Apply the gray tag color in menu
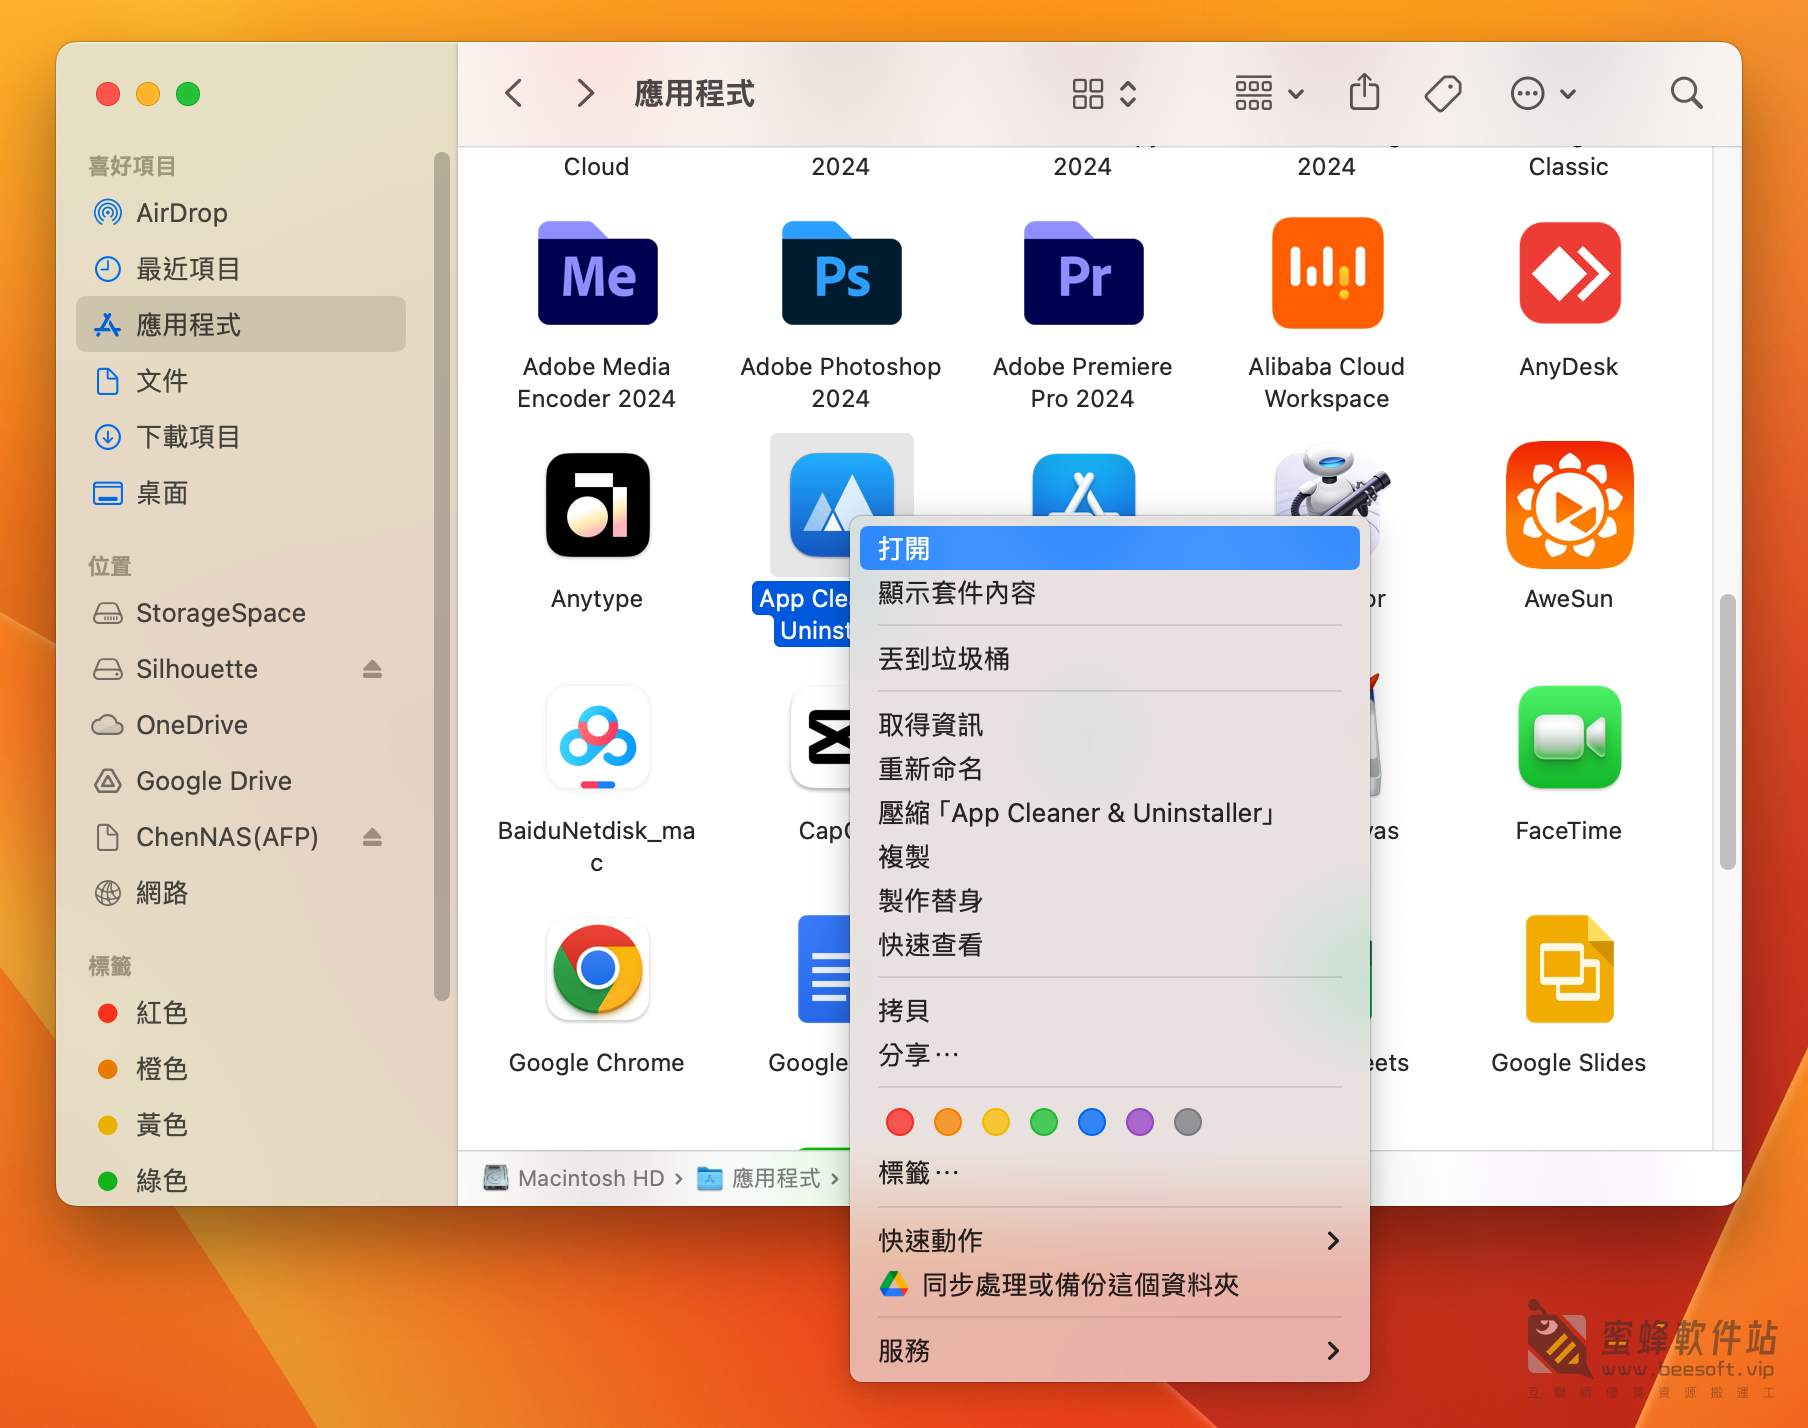Image resolution: width=1808 pixels, height=1428 pixels. click(1188, 1122)
